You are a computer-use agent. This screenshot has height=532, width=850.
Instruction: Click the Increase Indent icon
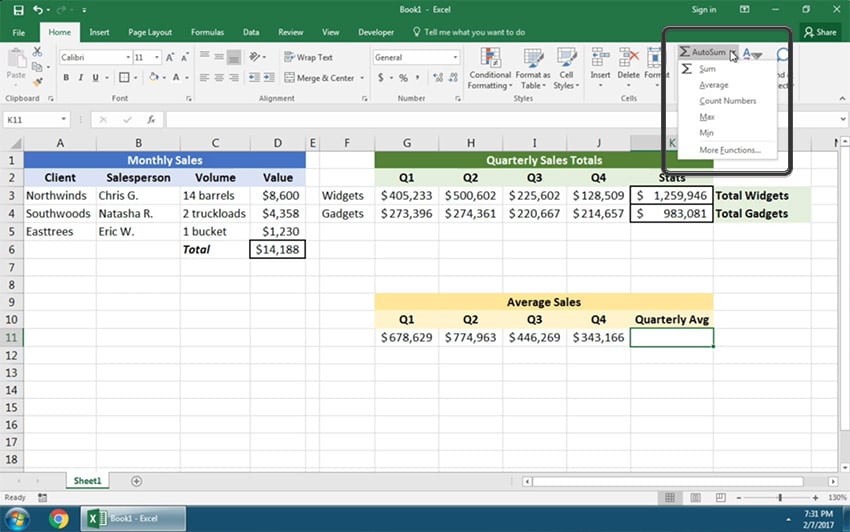point(269,78)
